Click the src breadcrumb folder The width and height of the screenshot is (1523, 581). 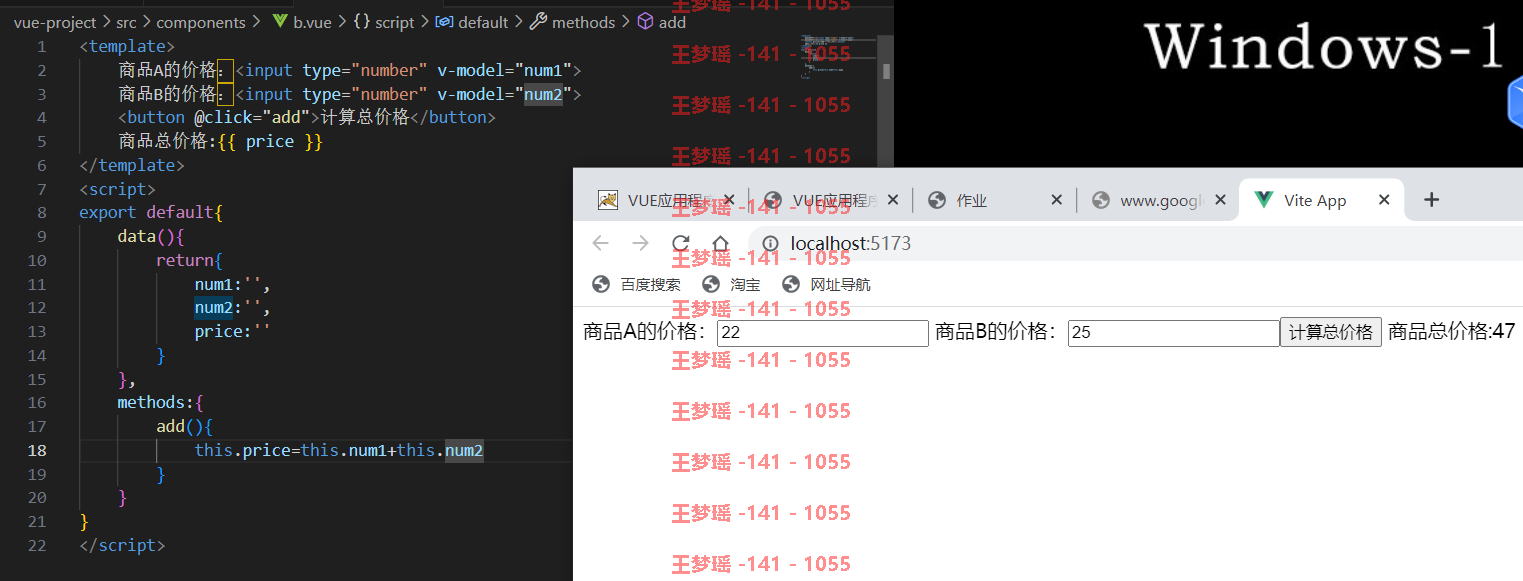tap(126, 22)
